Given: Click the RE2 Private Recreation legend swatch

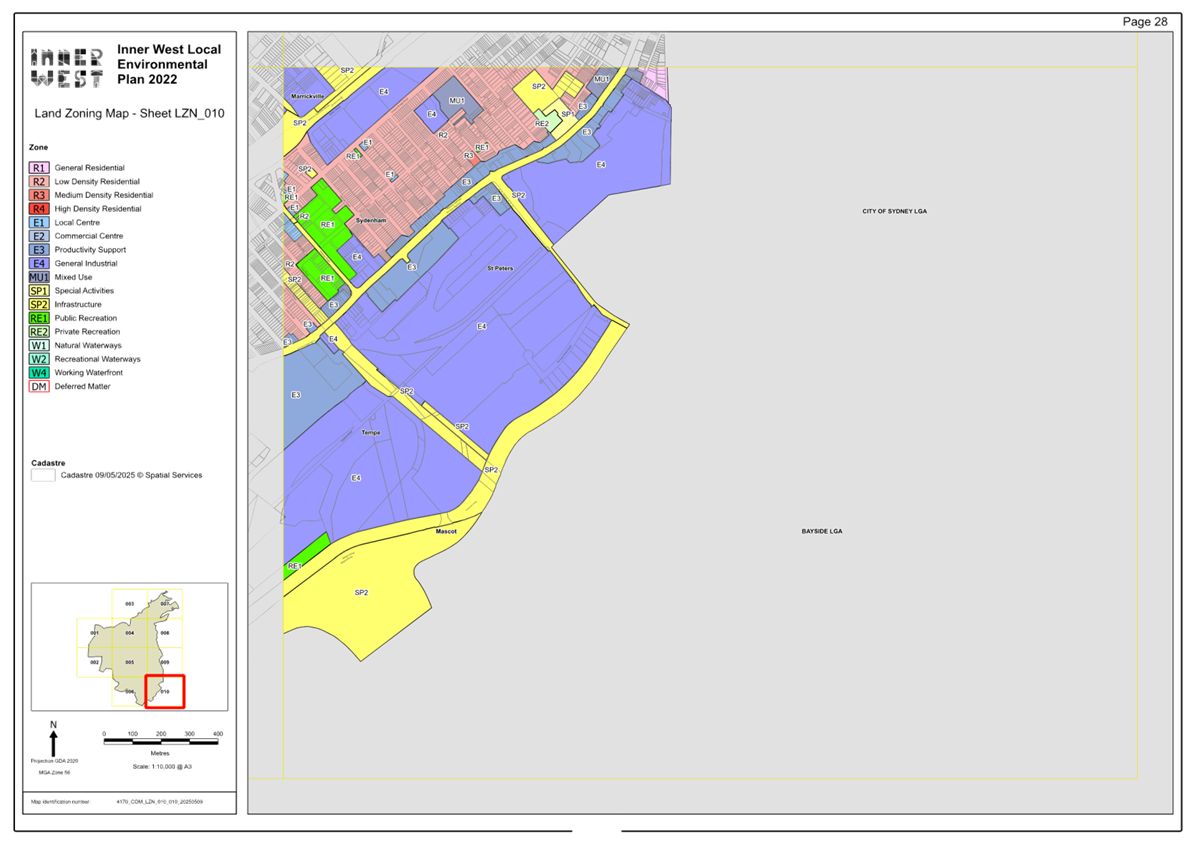Looking at the screenshot, I should tap(39, 332).
